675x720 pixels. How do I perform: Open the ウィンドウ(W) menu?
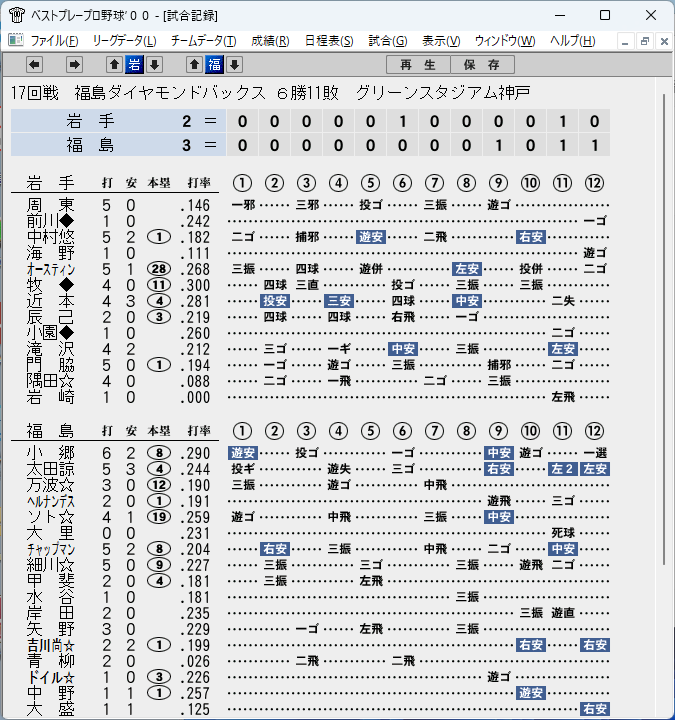point(505,41)
